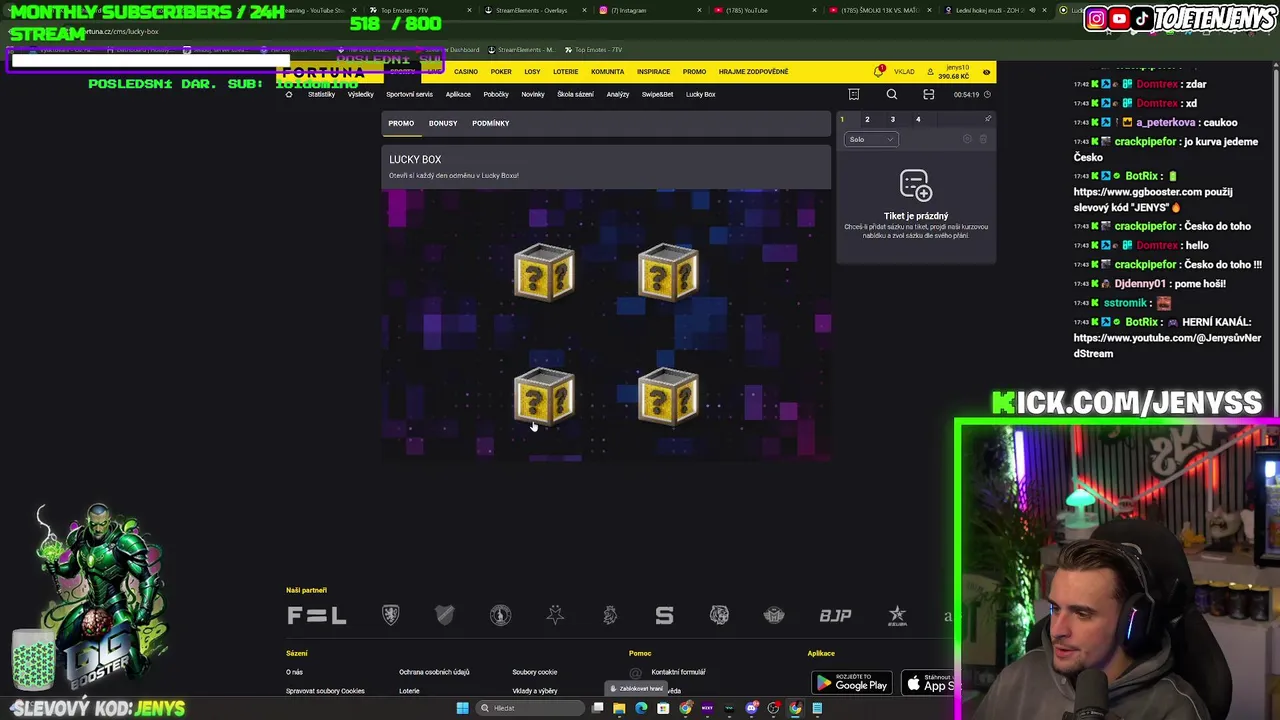The height and width of the screenshot is (720, 1280).
Task: Click the BJP partner logo
Action: coord(835,616)
